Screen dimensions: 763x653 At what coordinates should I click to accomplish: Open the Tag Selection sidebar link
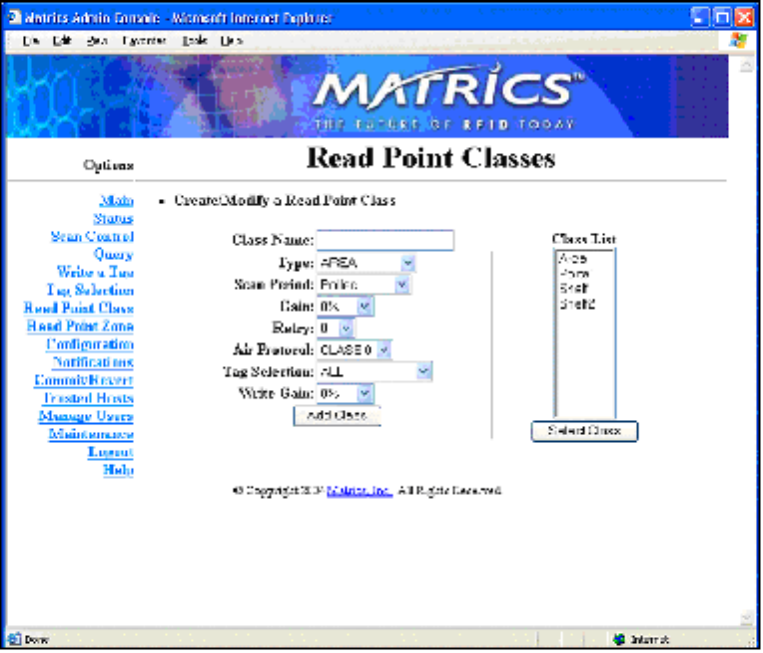[90, 291]
